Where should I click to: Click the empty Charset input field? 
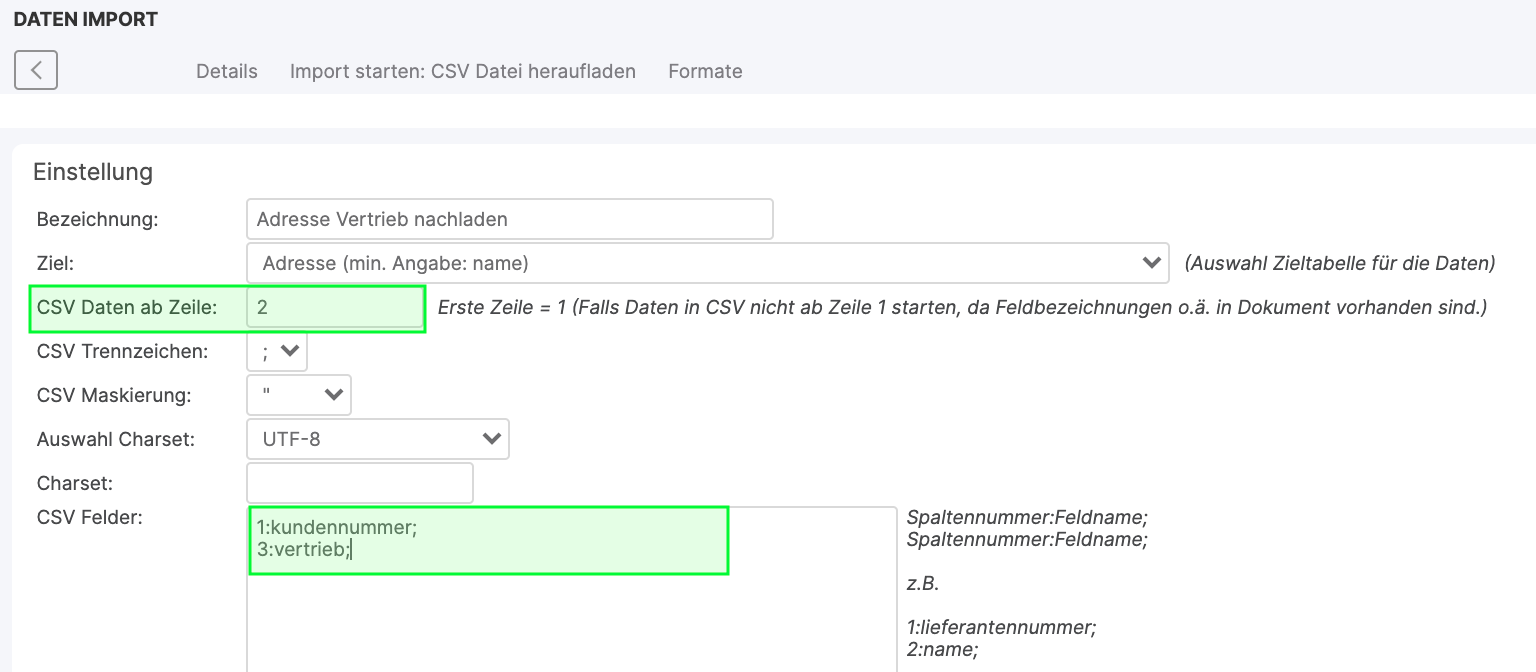[359, 483]
